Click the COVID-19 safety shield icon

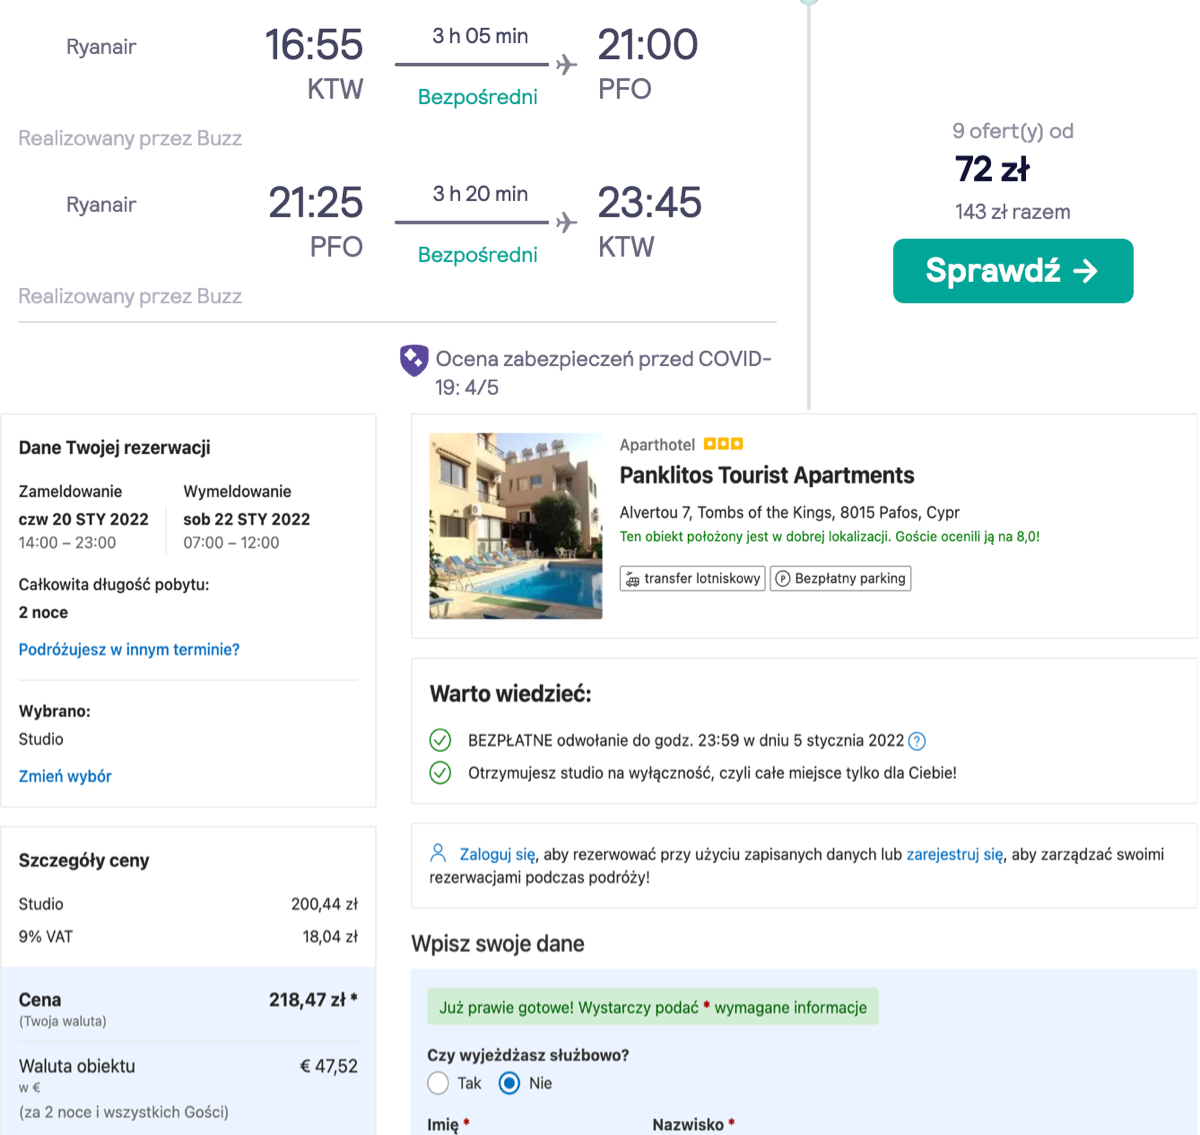[x=414, y=360]
